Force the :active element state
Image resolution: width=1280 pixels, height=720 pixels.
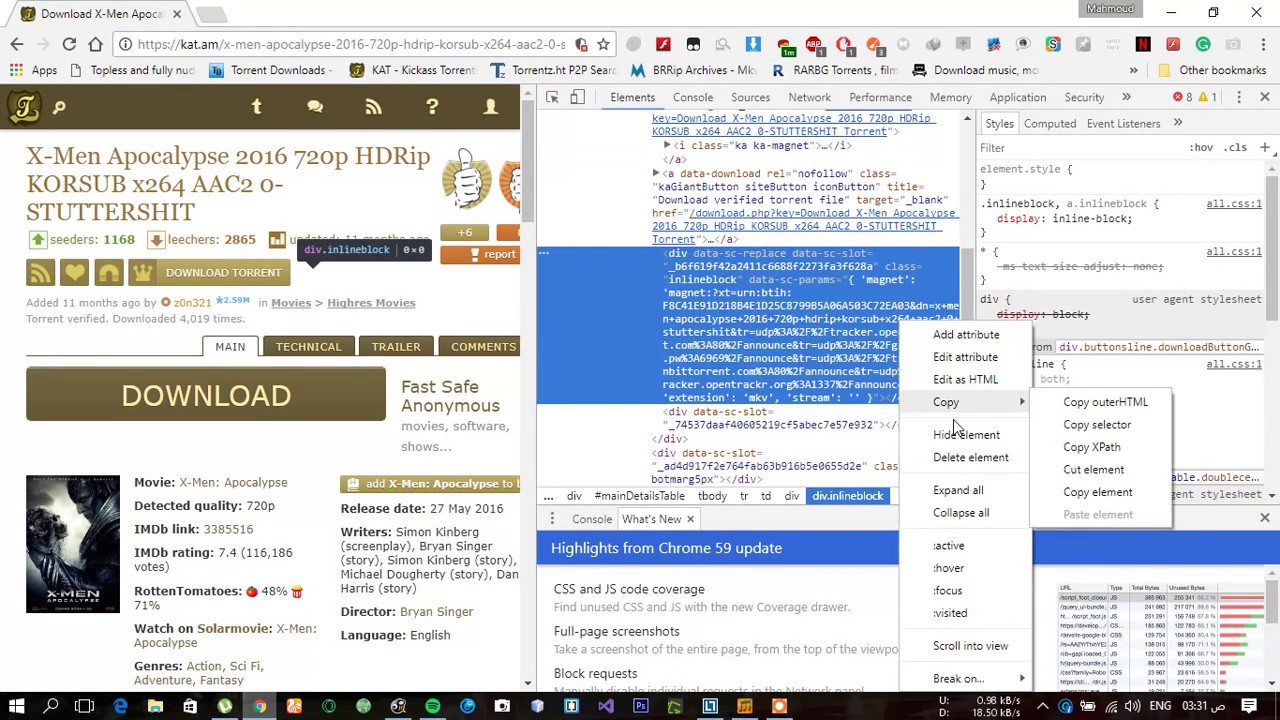[x=948, y=545]
